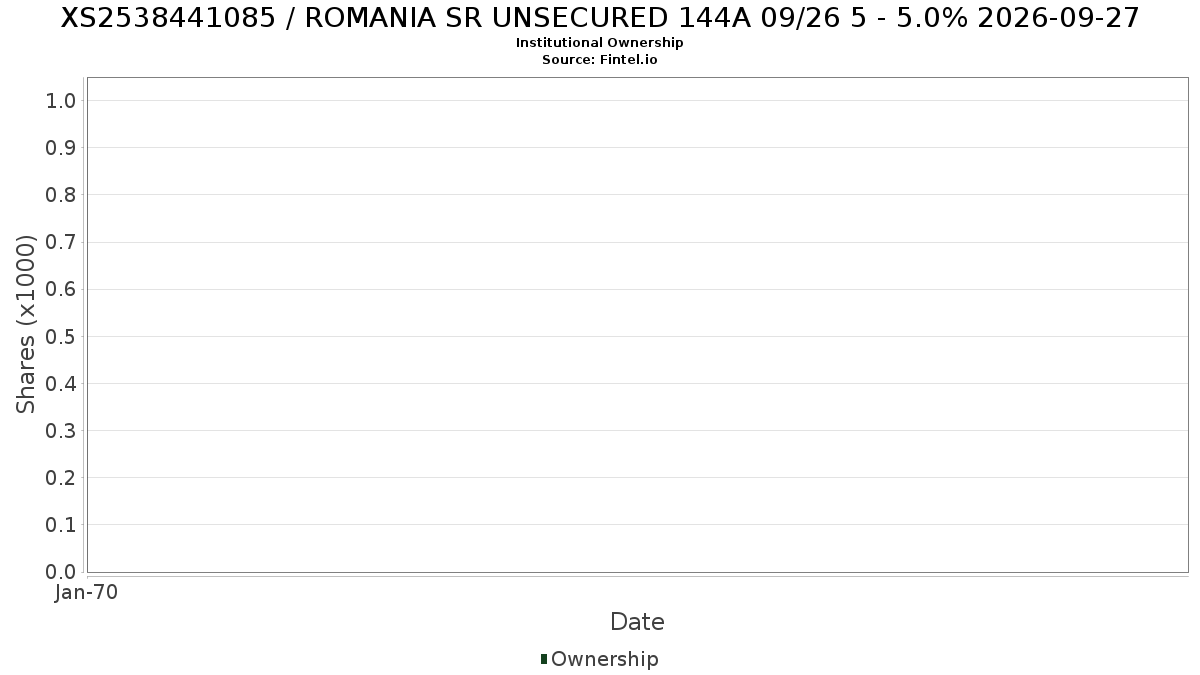Select the 0.1 y-axis tick label
Viewport: 1200px width, 675px height.
click(x=61, y=524)
